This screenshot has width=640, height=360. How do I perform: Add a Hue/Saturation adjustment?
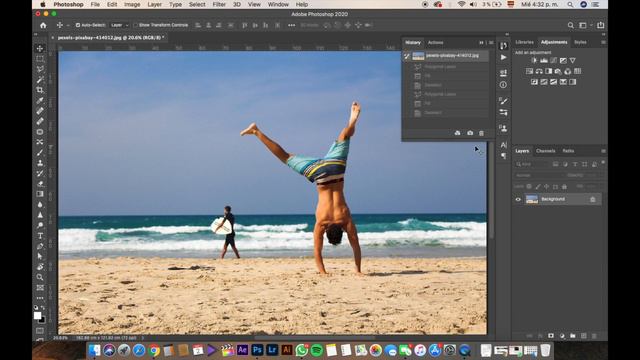(529, 71)
